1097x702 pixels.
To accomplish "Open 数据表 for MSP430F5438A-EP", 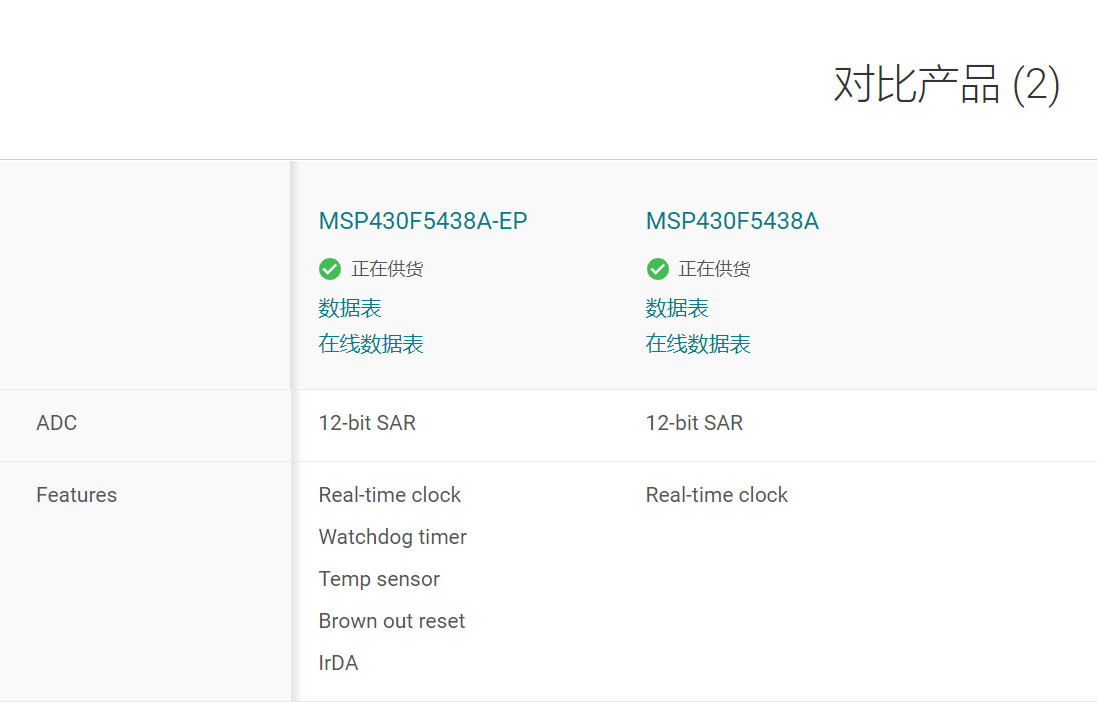I will click(350, 308).
